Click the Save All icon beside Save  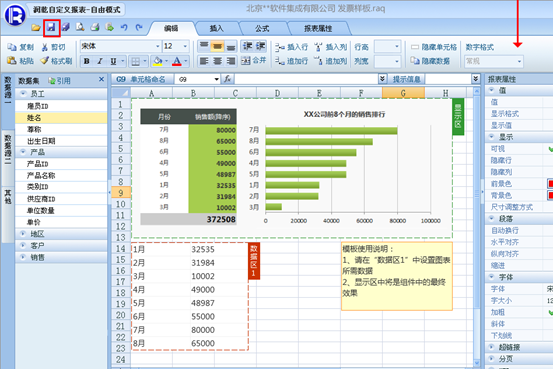66,27
